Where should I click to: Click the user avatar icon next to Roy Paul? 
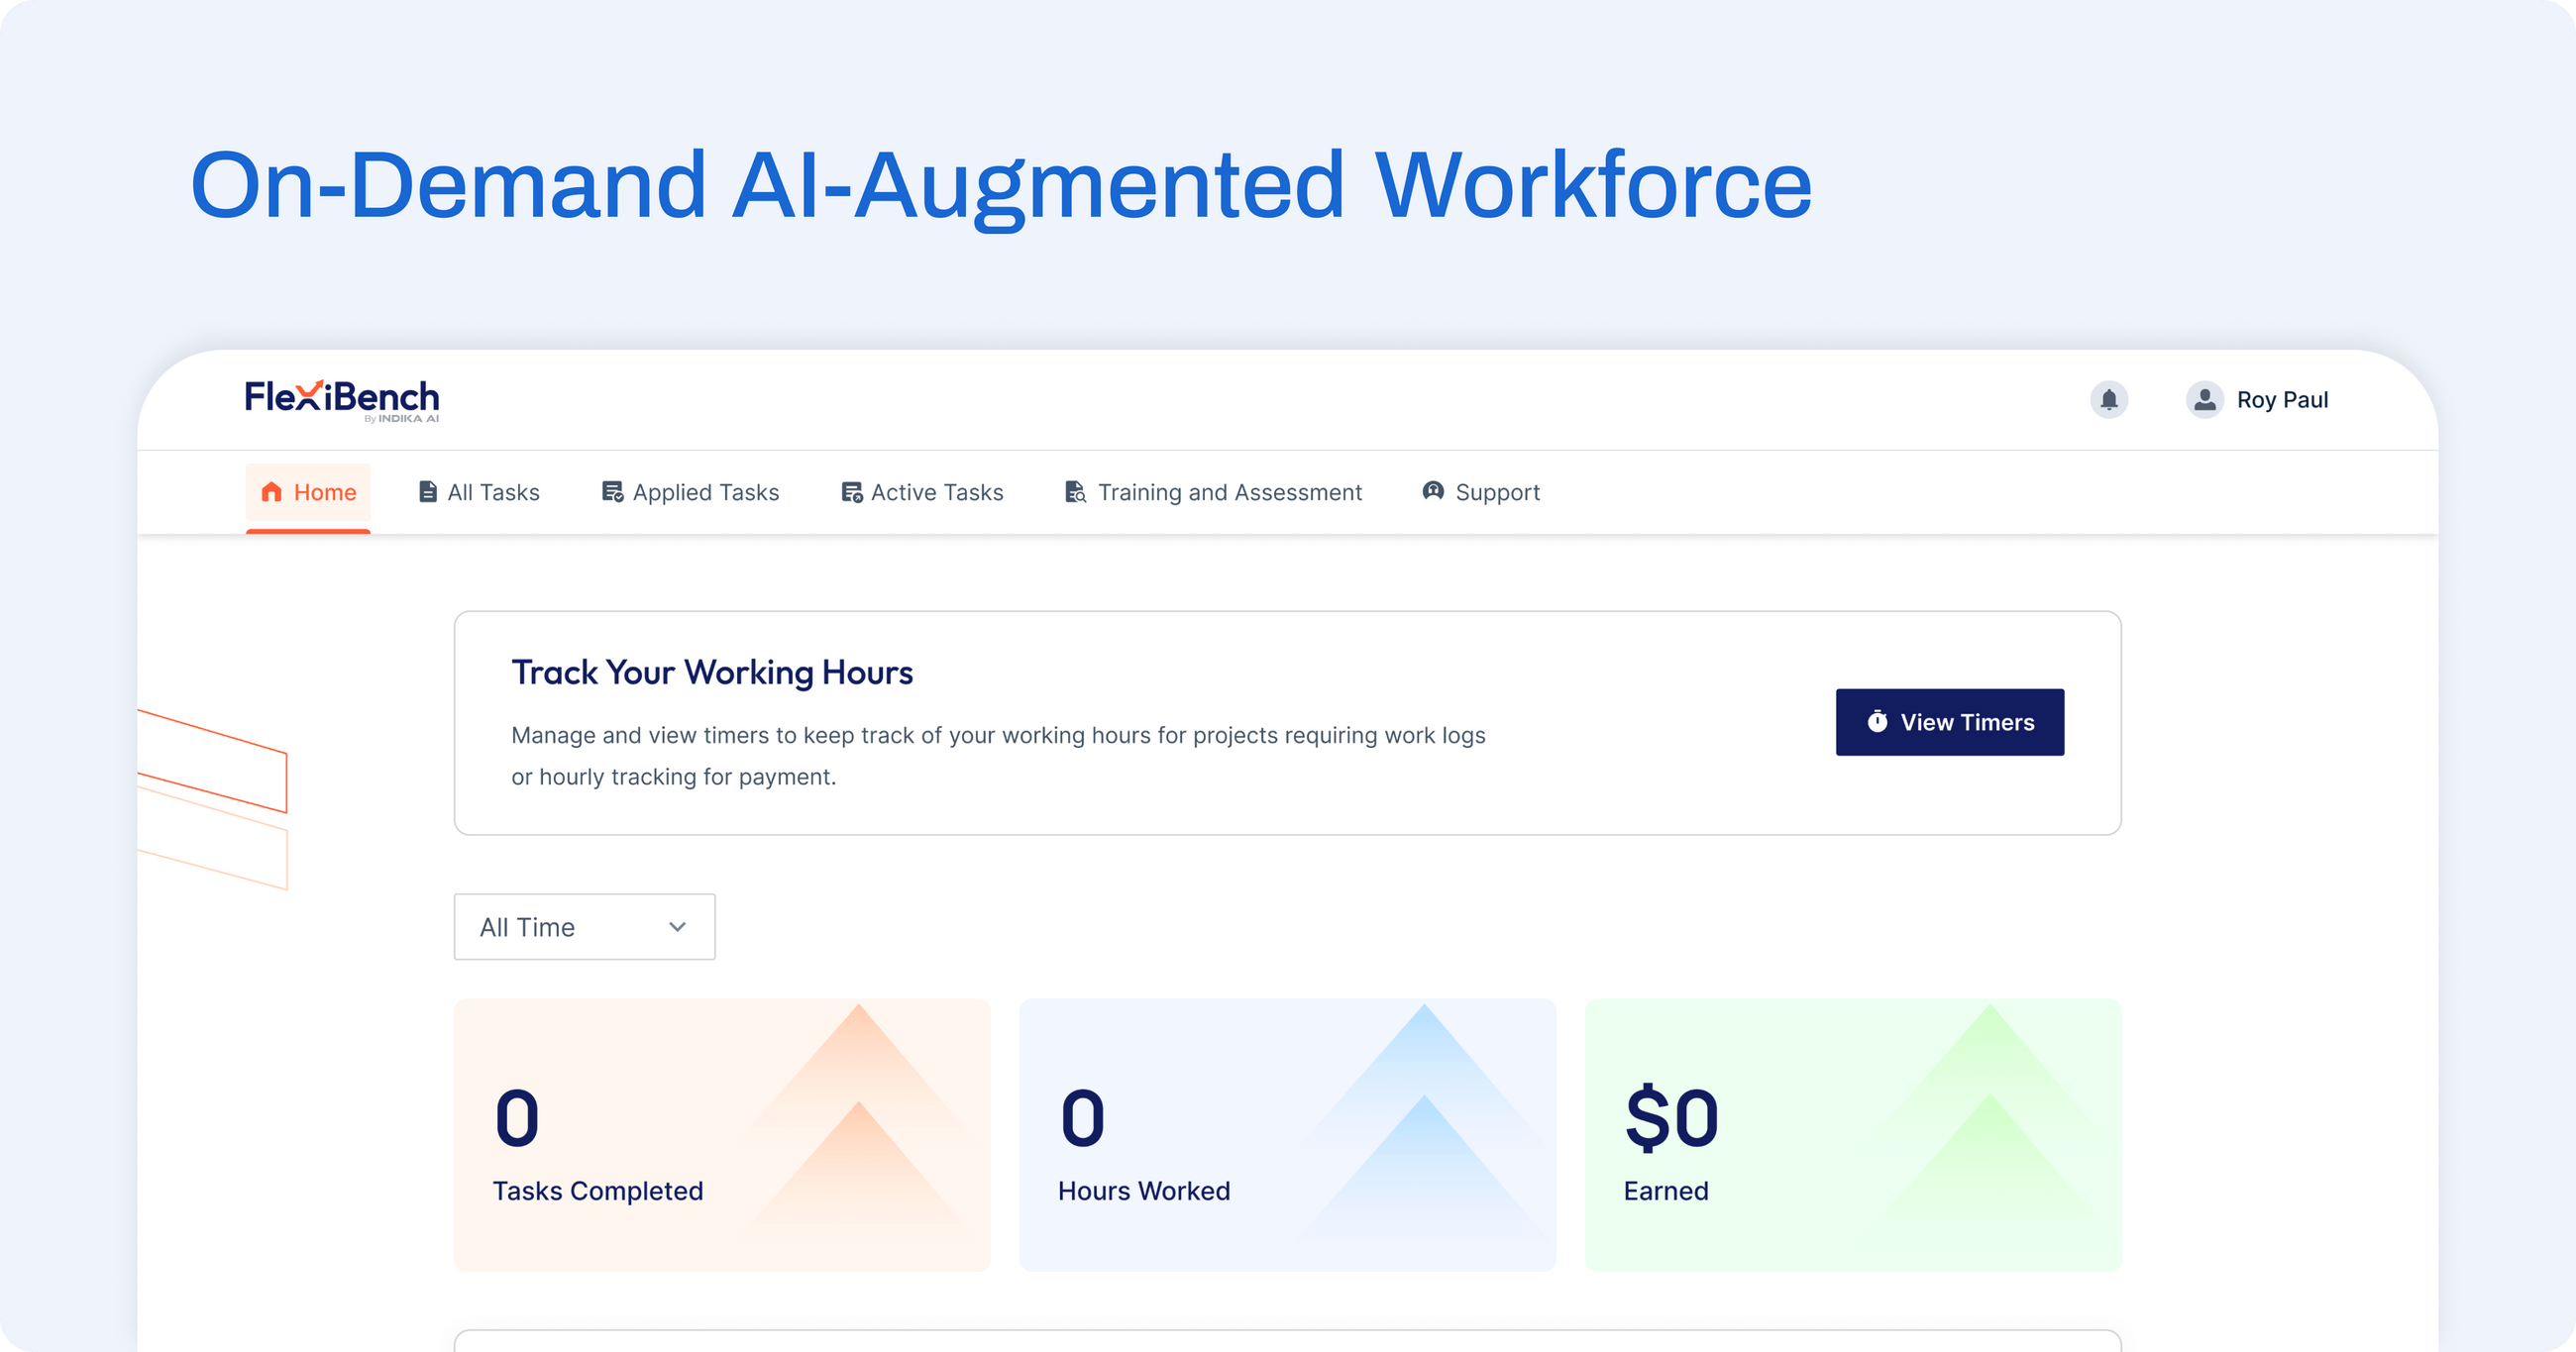click(2204, 399)
